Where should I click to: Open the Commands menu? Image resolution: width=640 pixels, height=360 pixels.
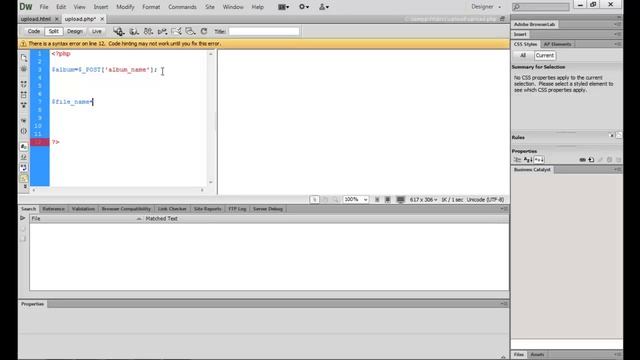pos(182,7)
